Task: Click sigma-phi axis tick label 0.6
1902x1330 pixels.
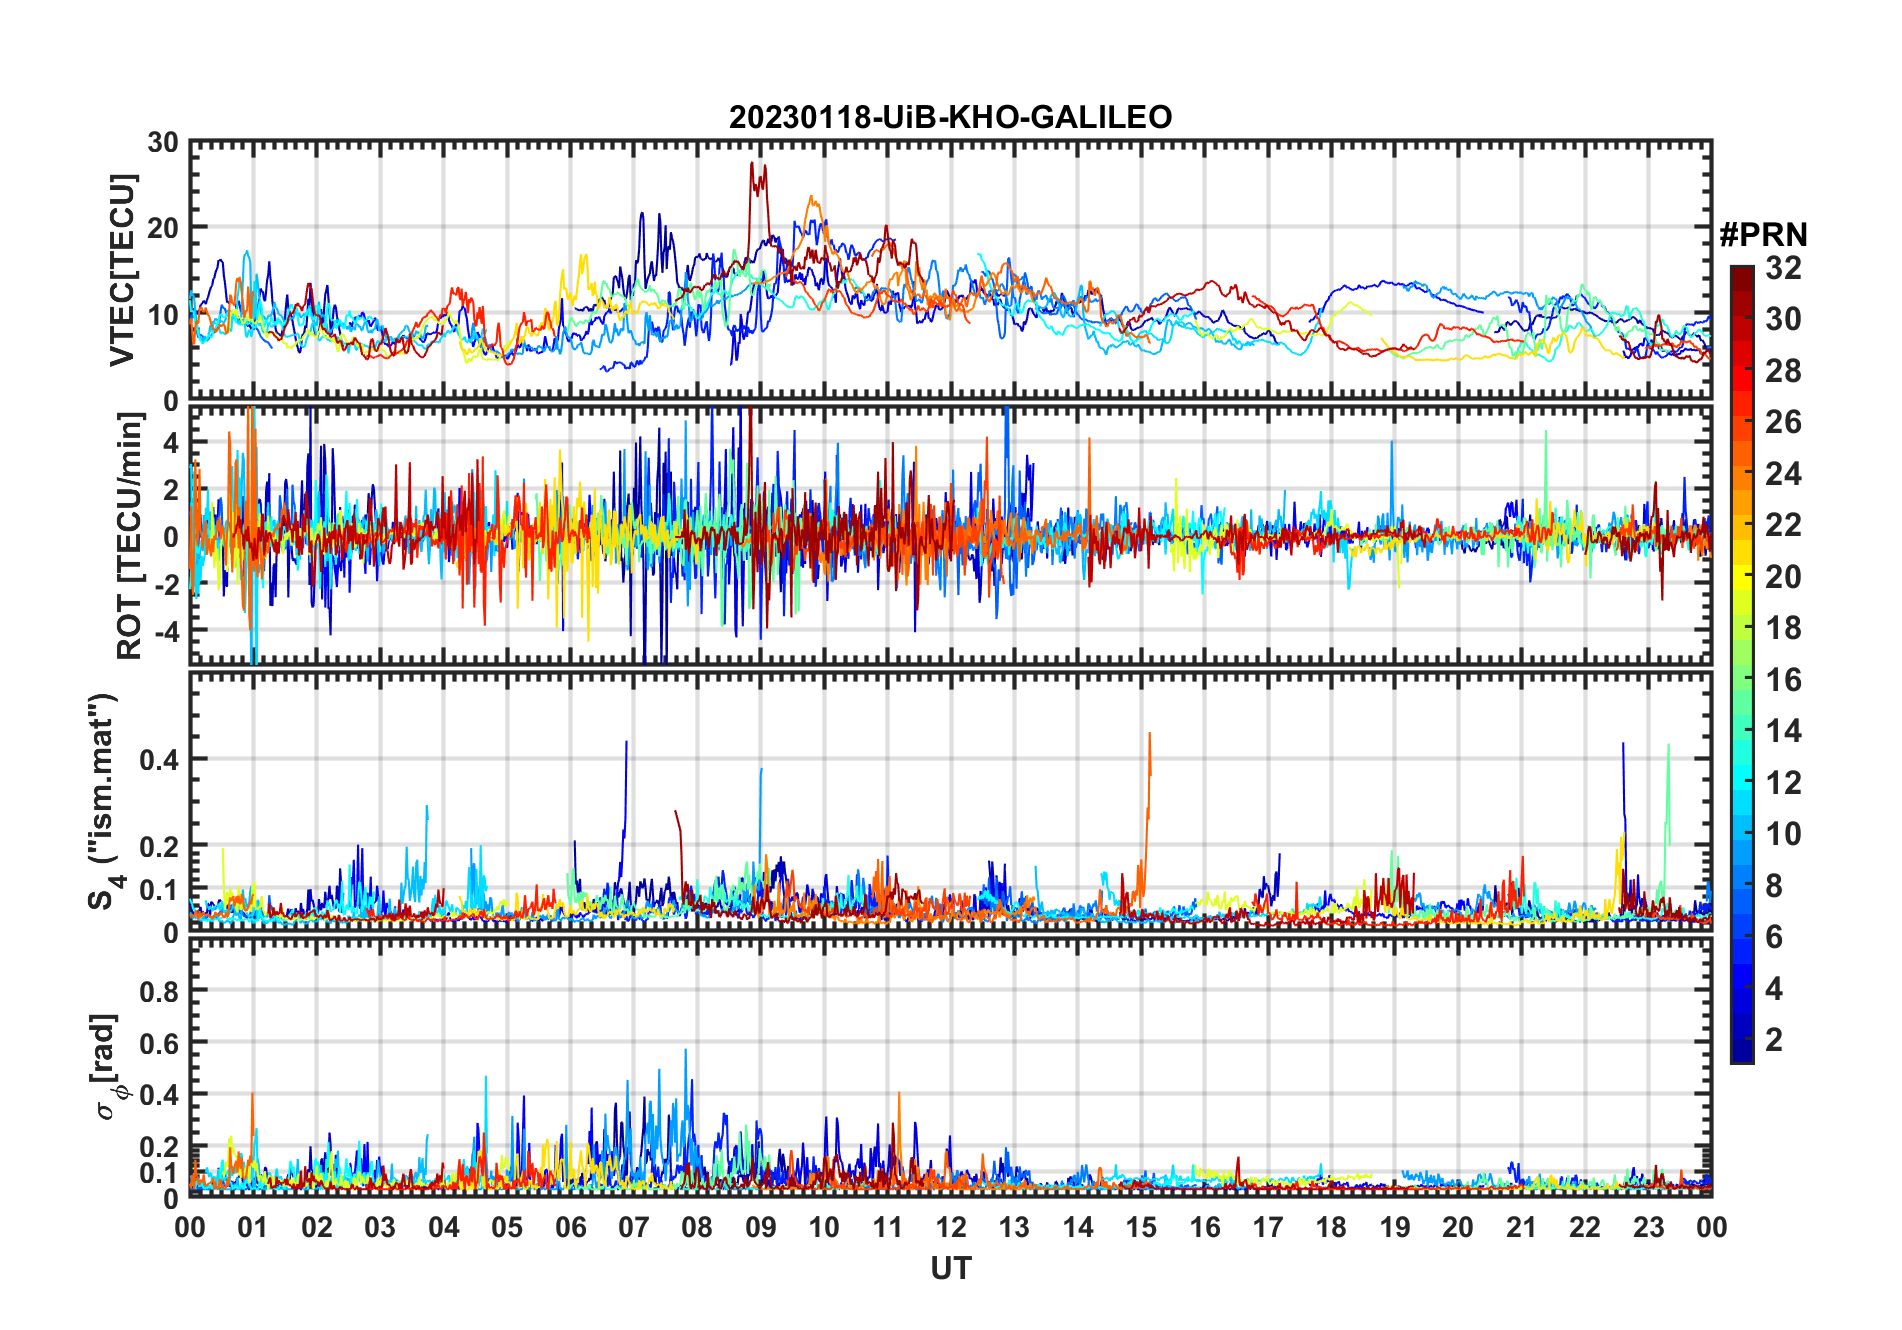Action: coord(160,1044)
